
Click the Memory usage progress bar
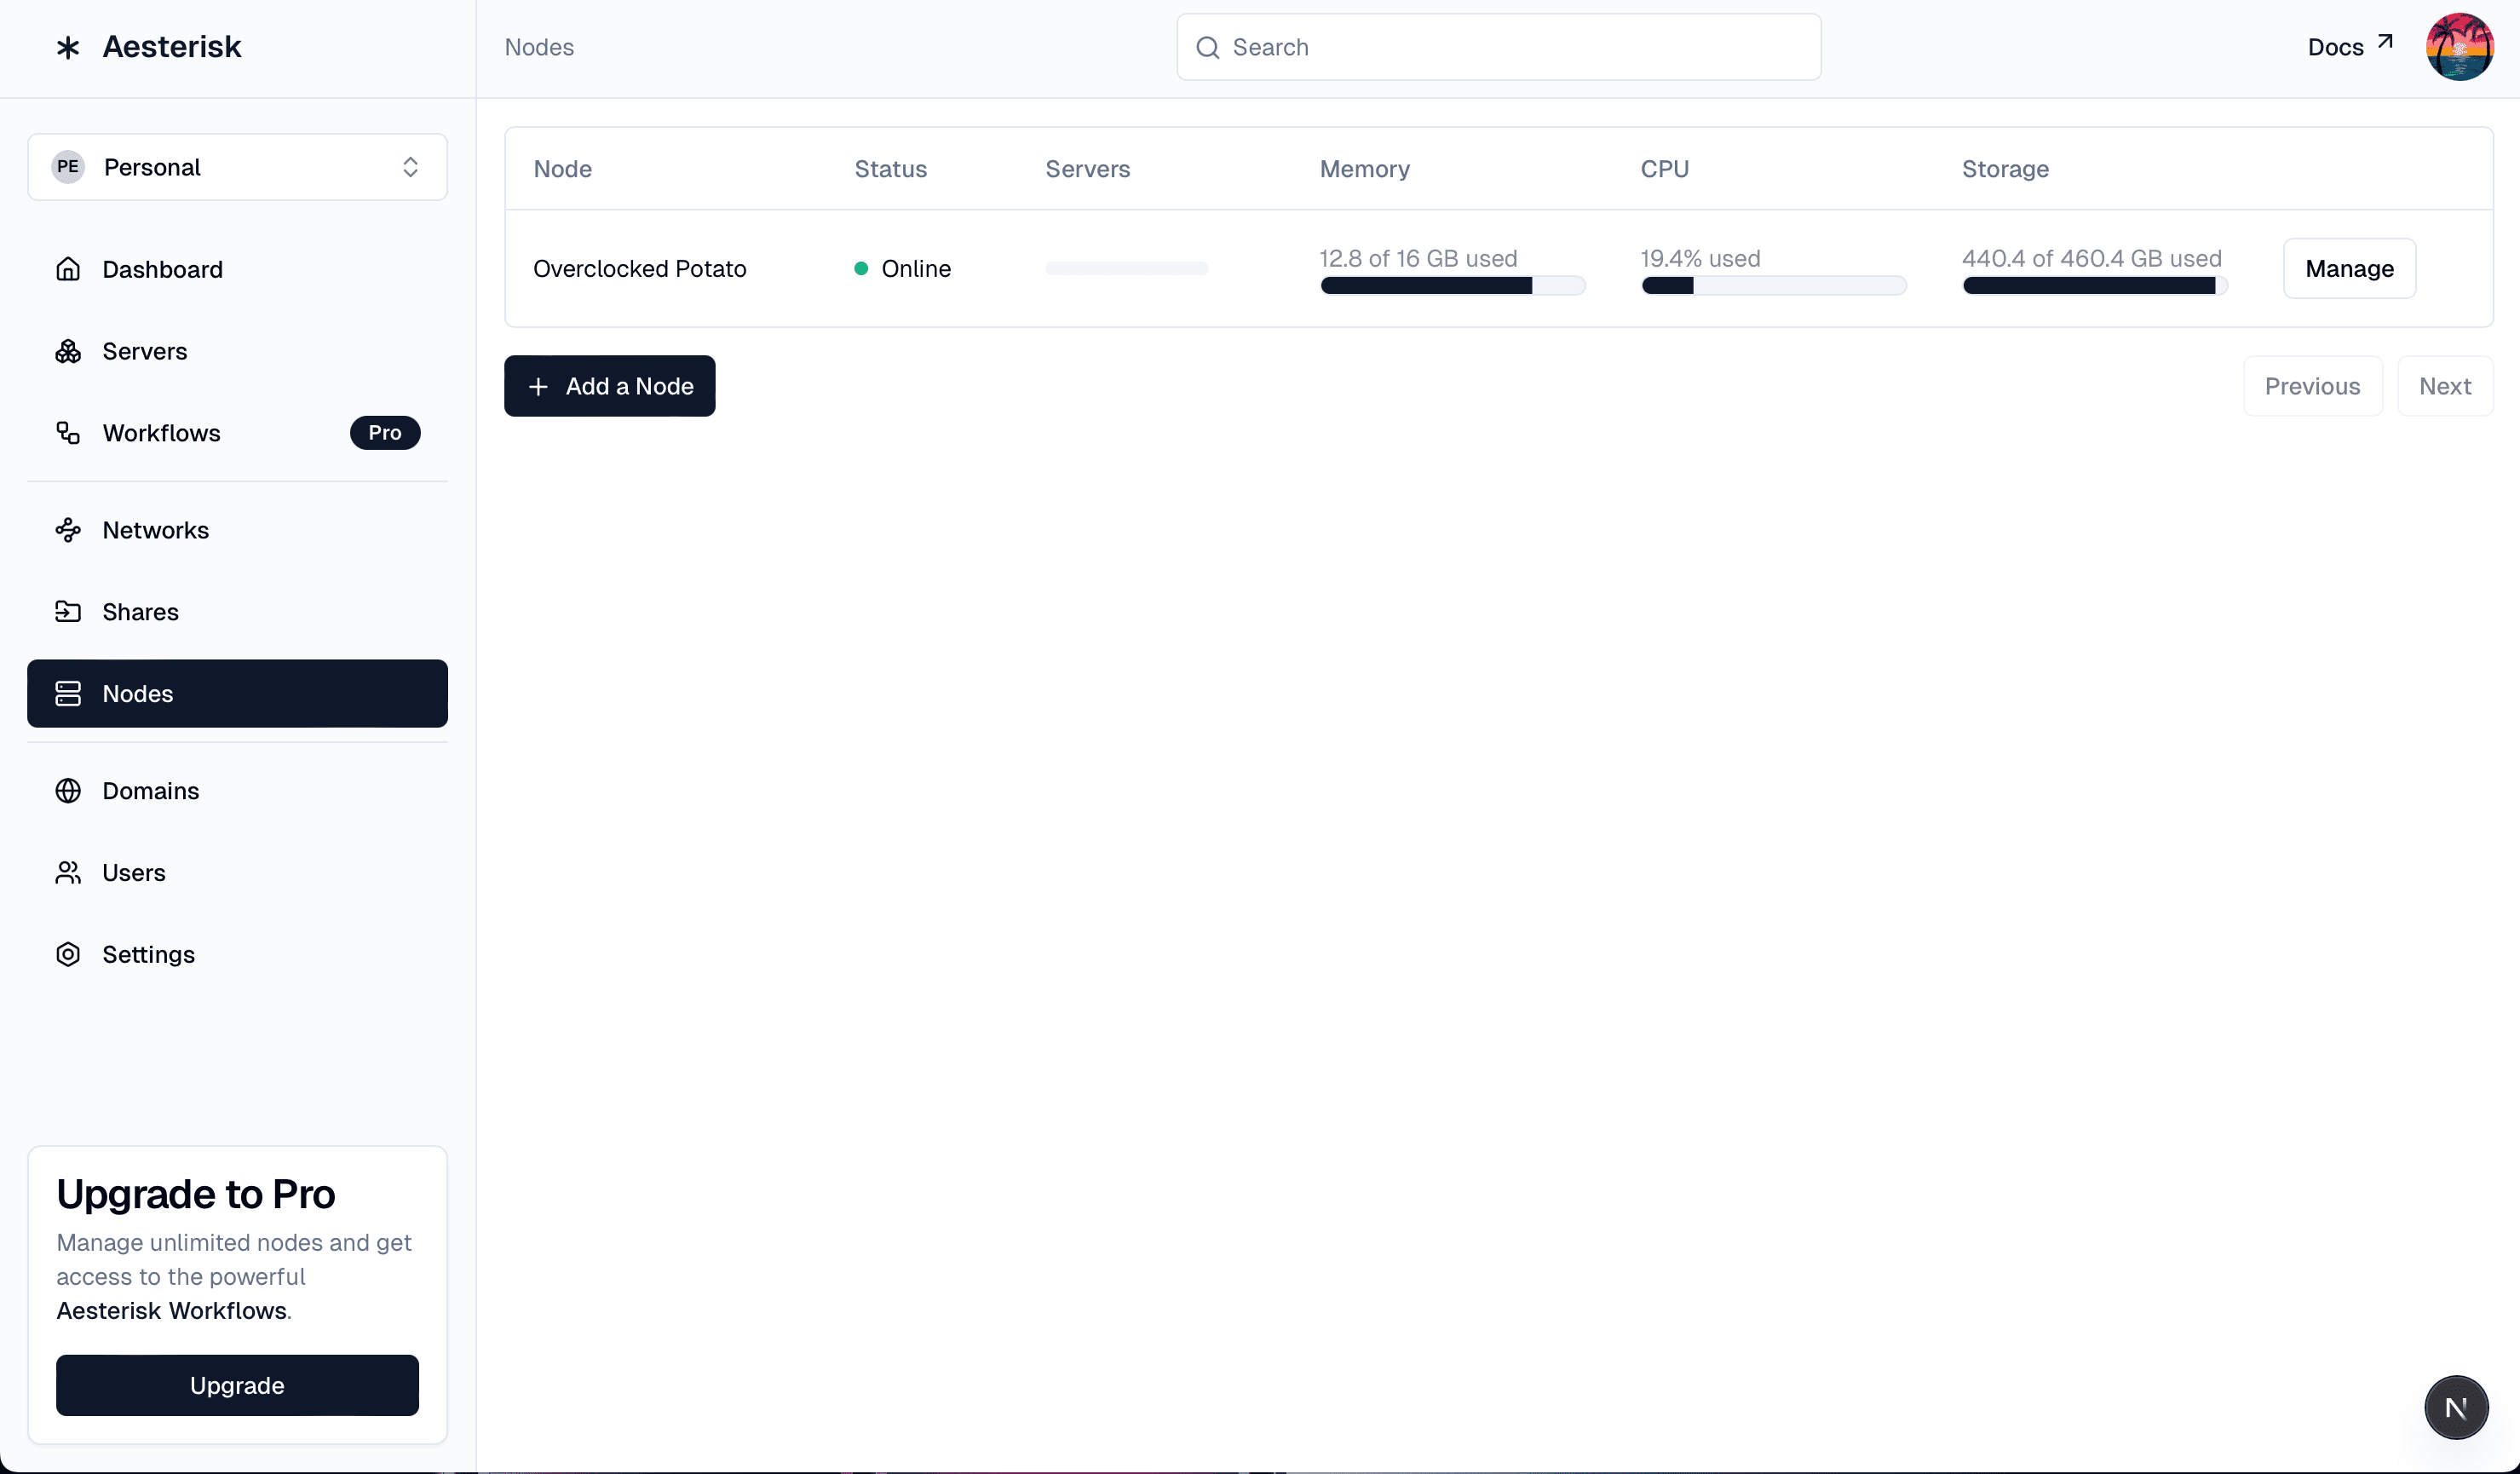coord(1452,286)
